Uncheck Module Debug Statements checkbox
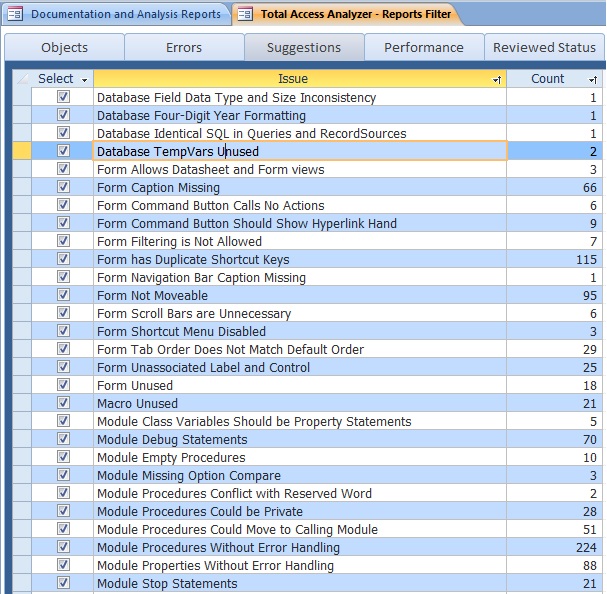607x594 pixels. point(63,439)
